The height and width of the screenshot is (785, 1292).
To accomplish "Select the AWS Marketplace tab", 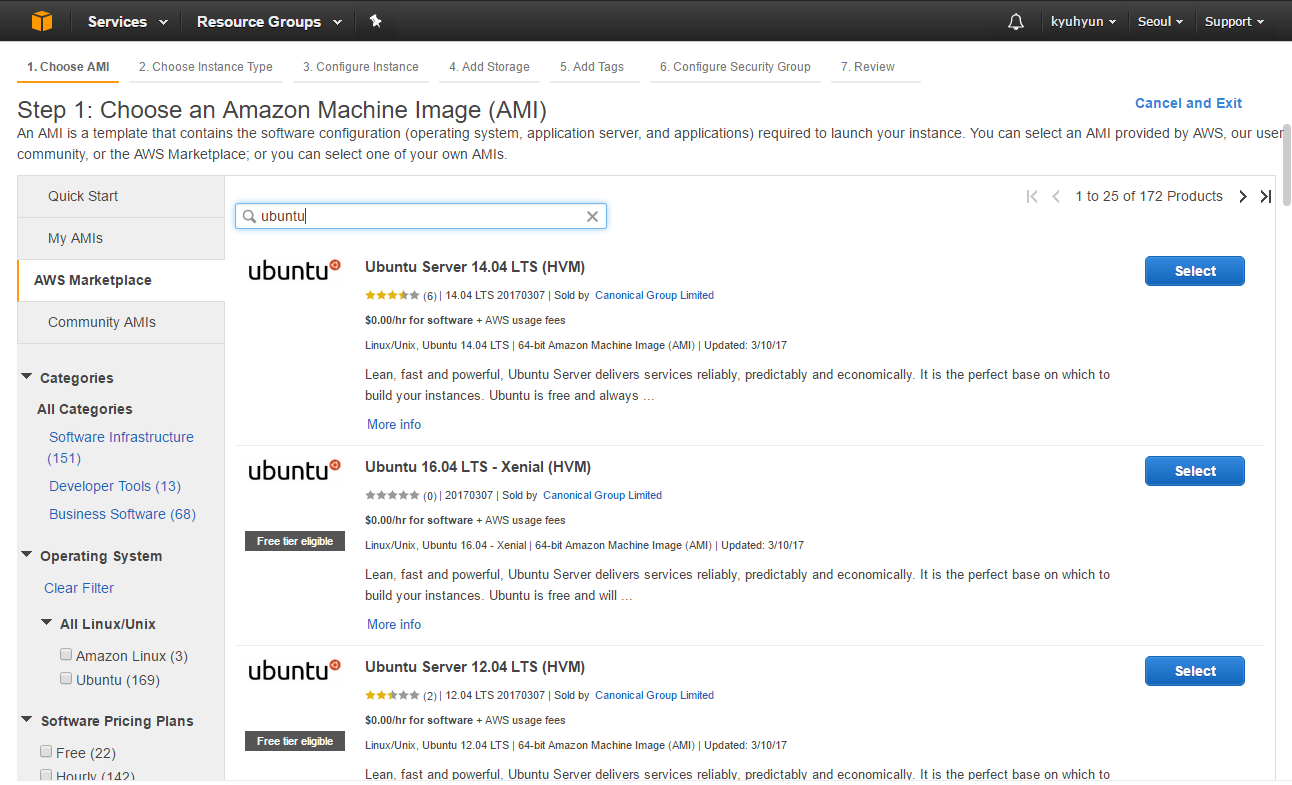I will point(121,280).
